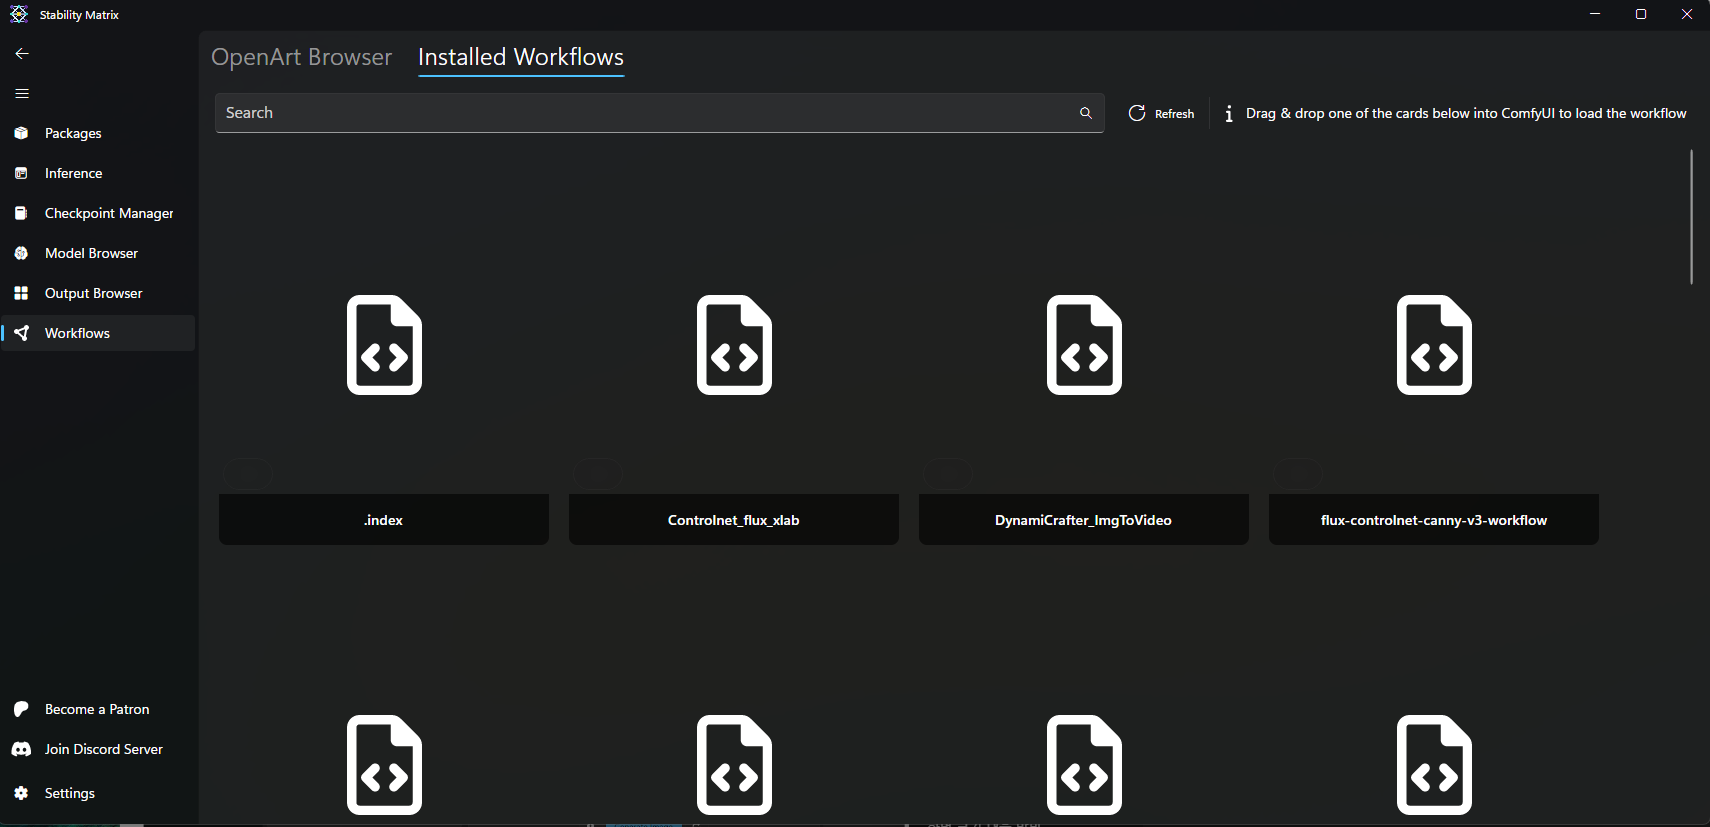Viewport: 1710px width, 827px height.
Task: Toggle the hamburger navigation menu
Action: pyautogui.click(x=22, y=94)
